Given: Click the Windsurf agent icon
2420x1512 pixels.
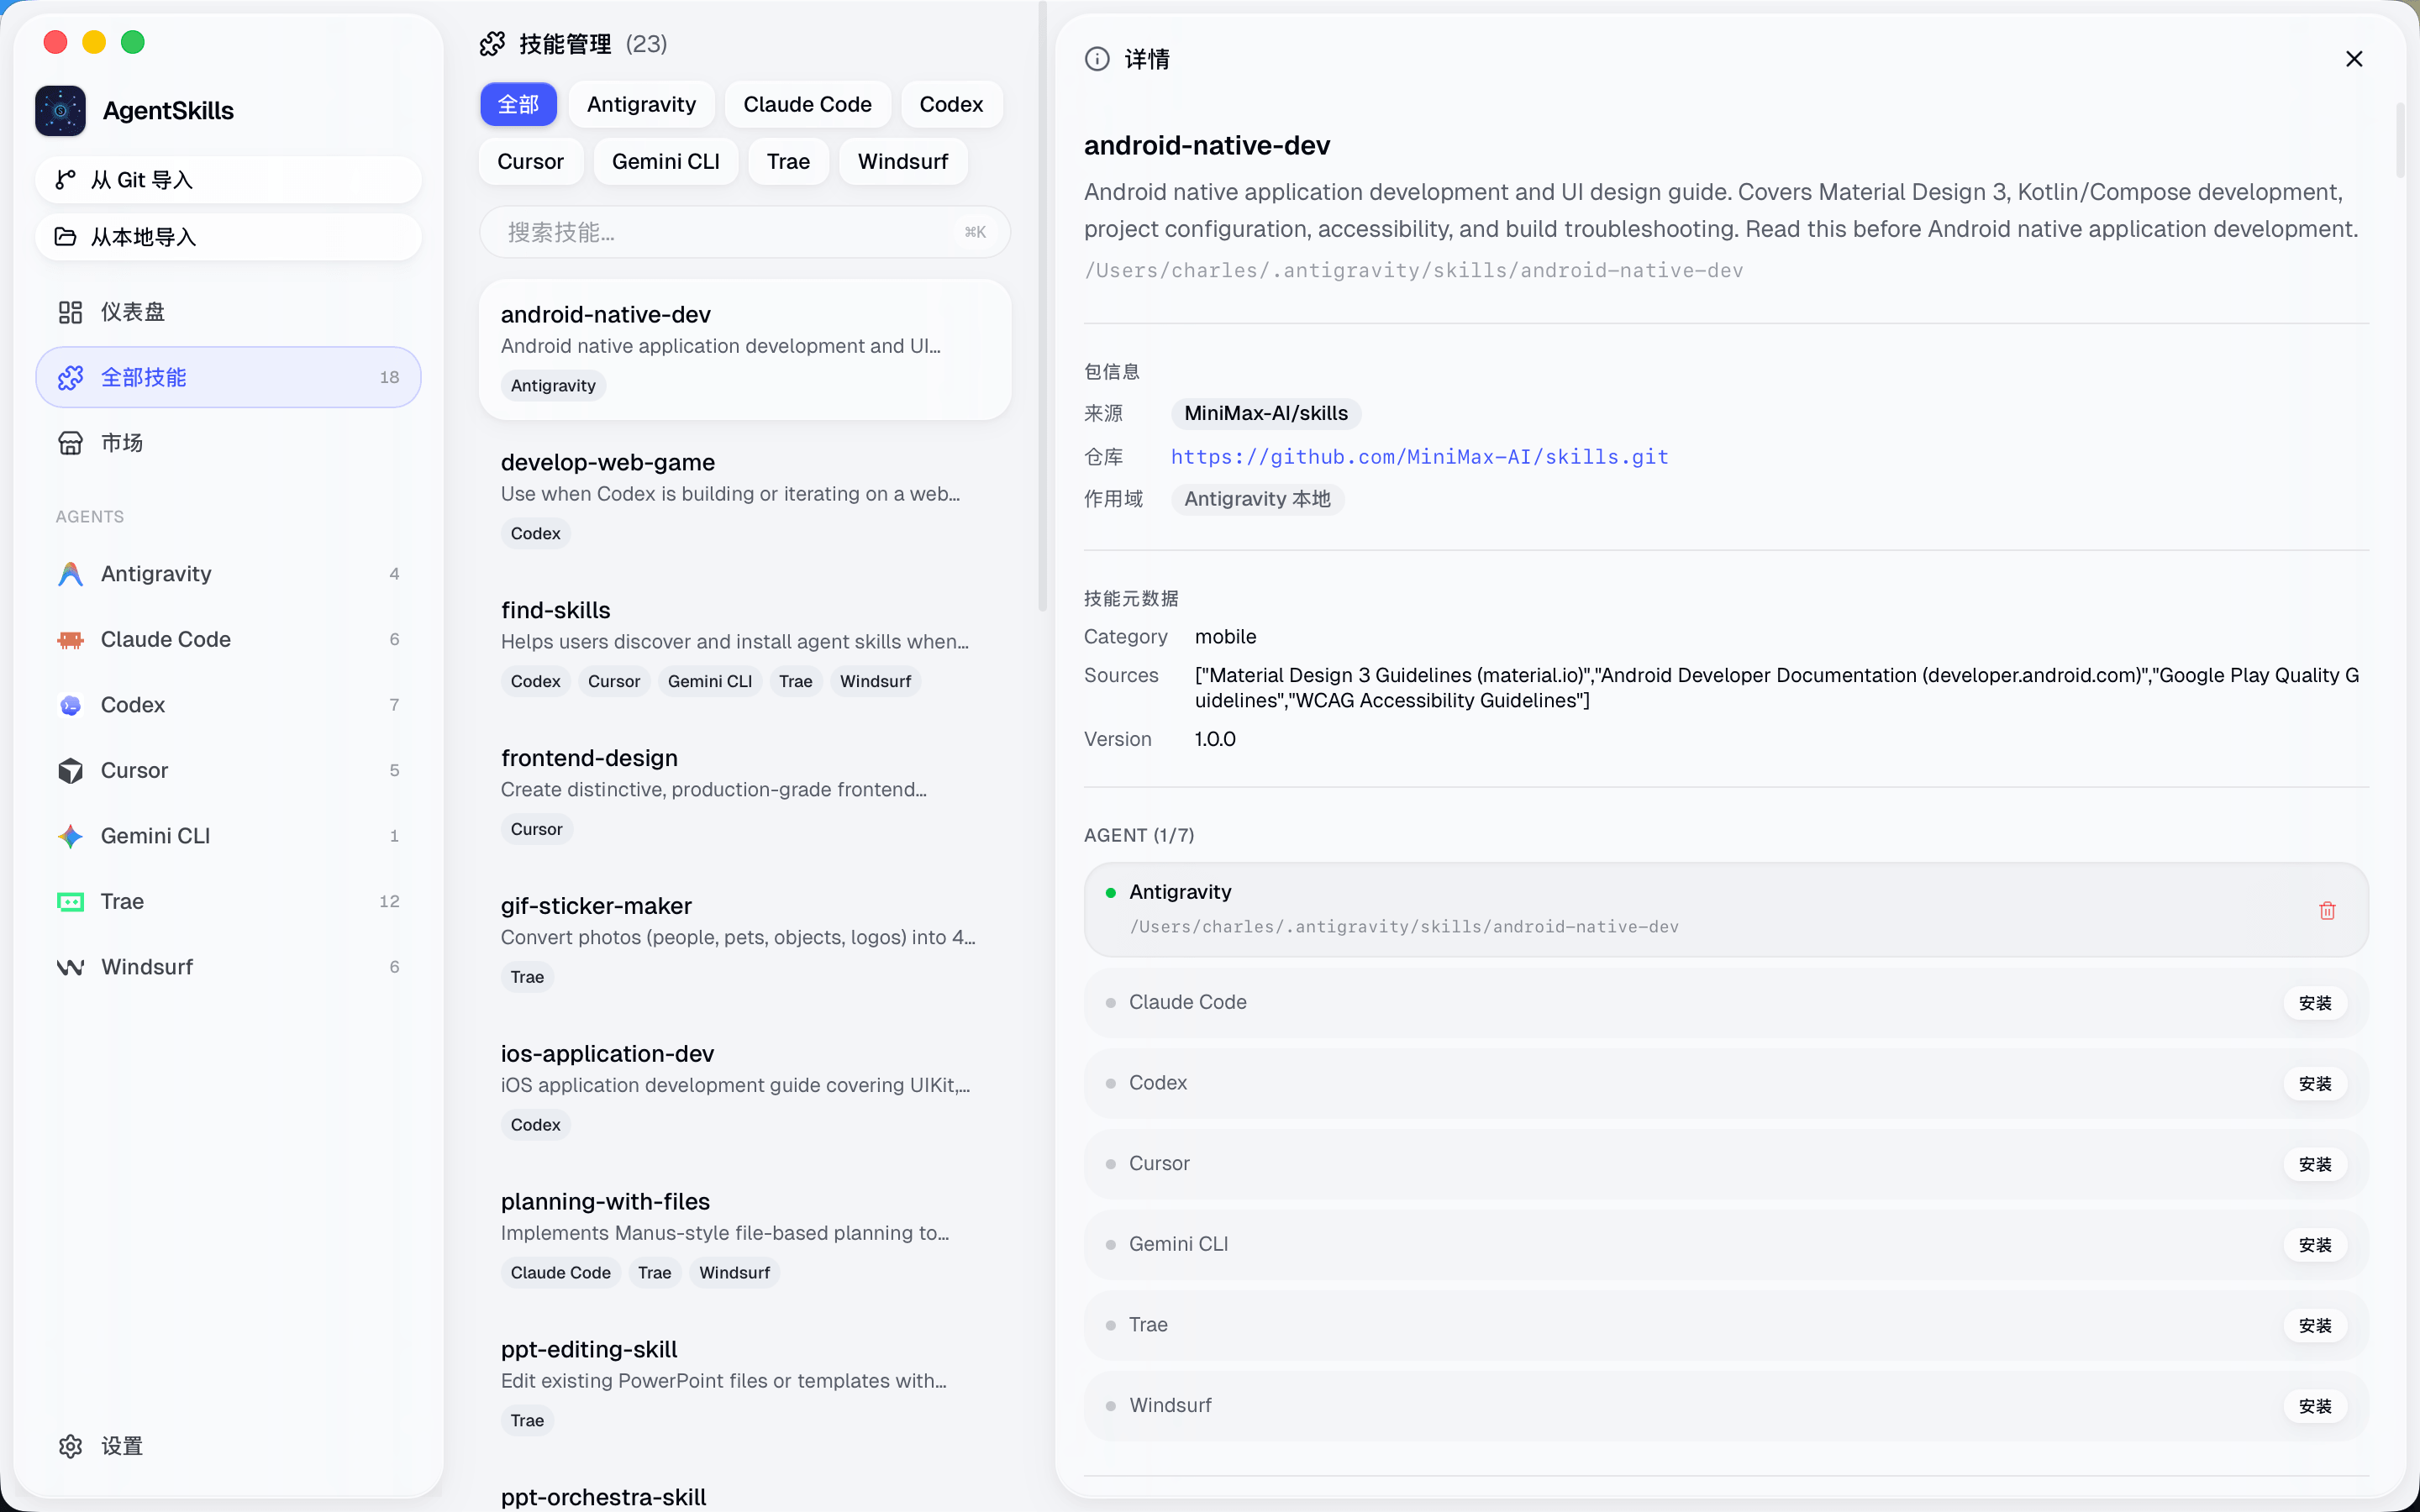Looking at the screenshot, I should click(x=70, y=967).
